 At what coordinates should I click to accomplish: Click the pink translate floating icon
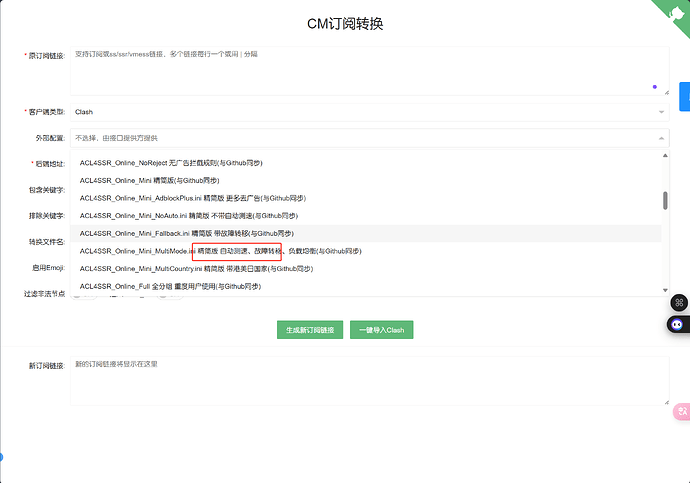682,412
